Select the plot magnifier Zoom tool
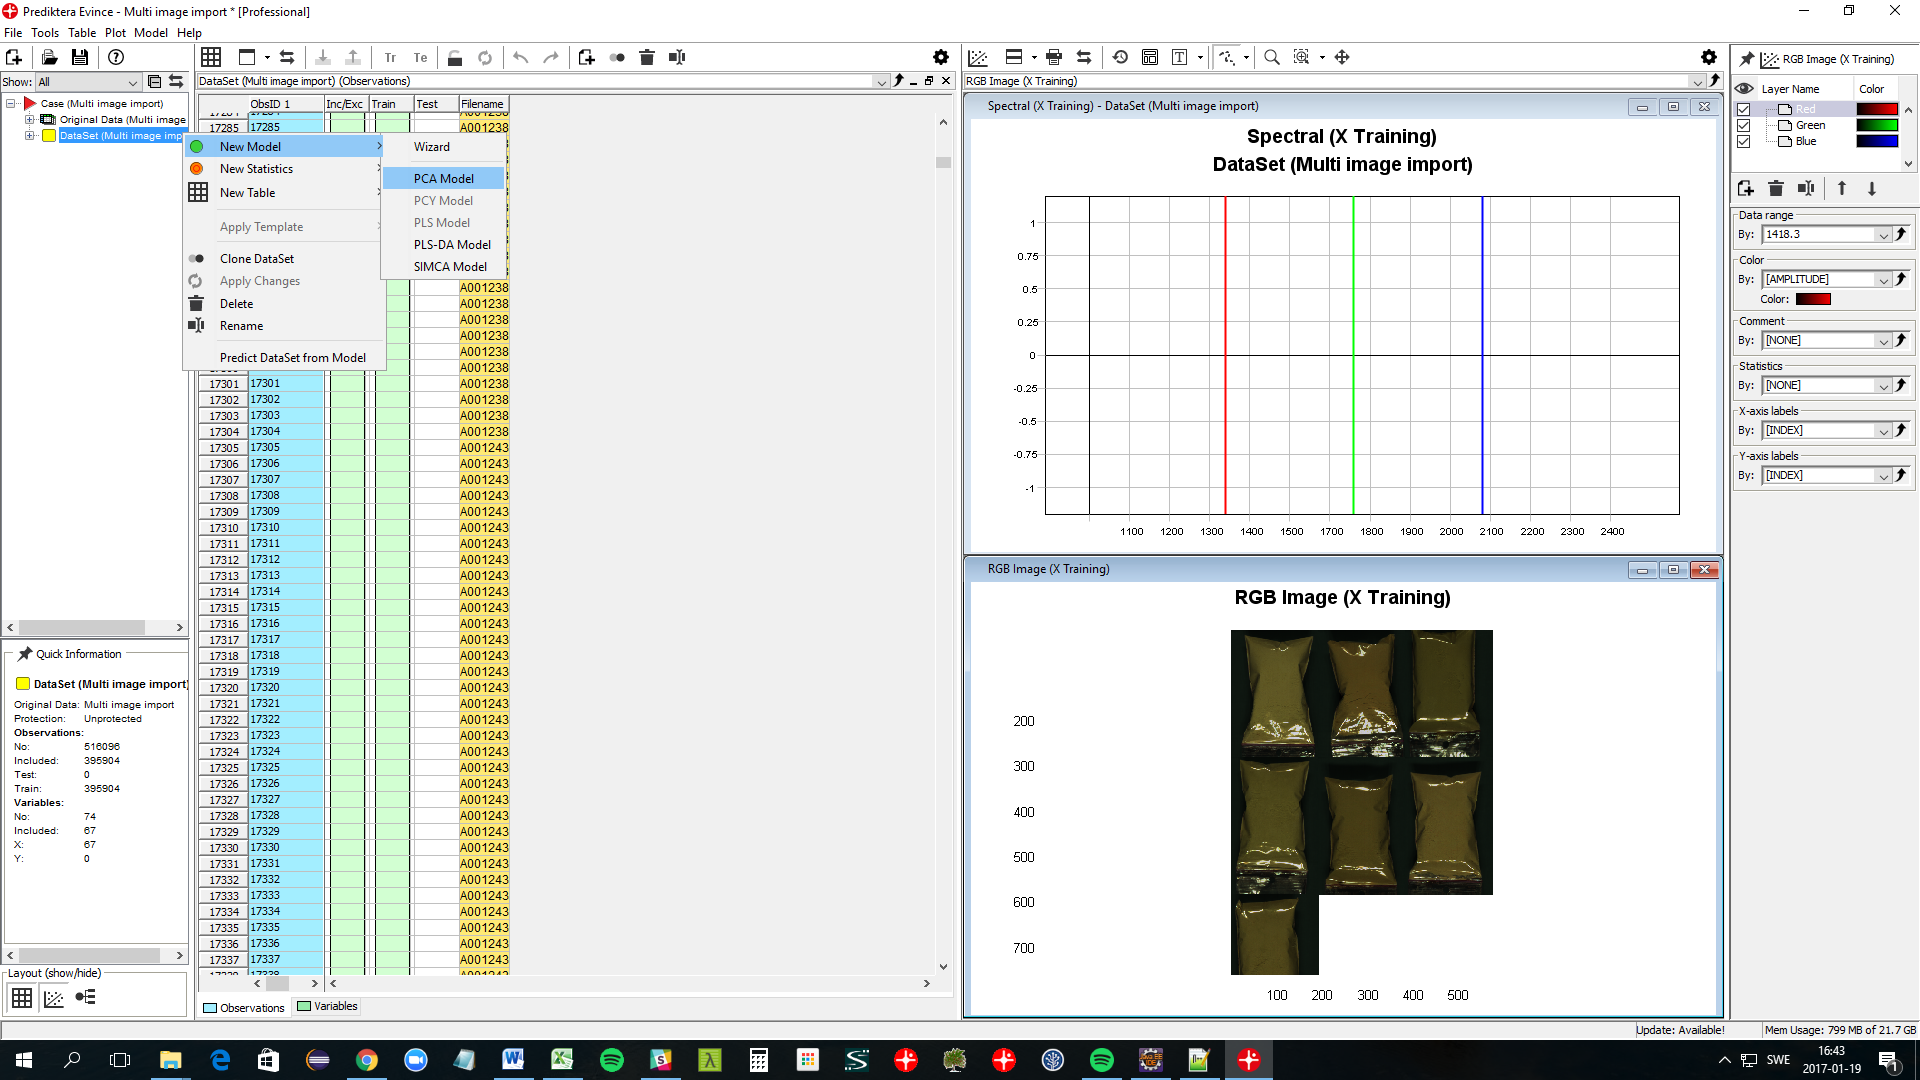This screenshot has height=1080, width=1920. click(x=1271, y=58)
